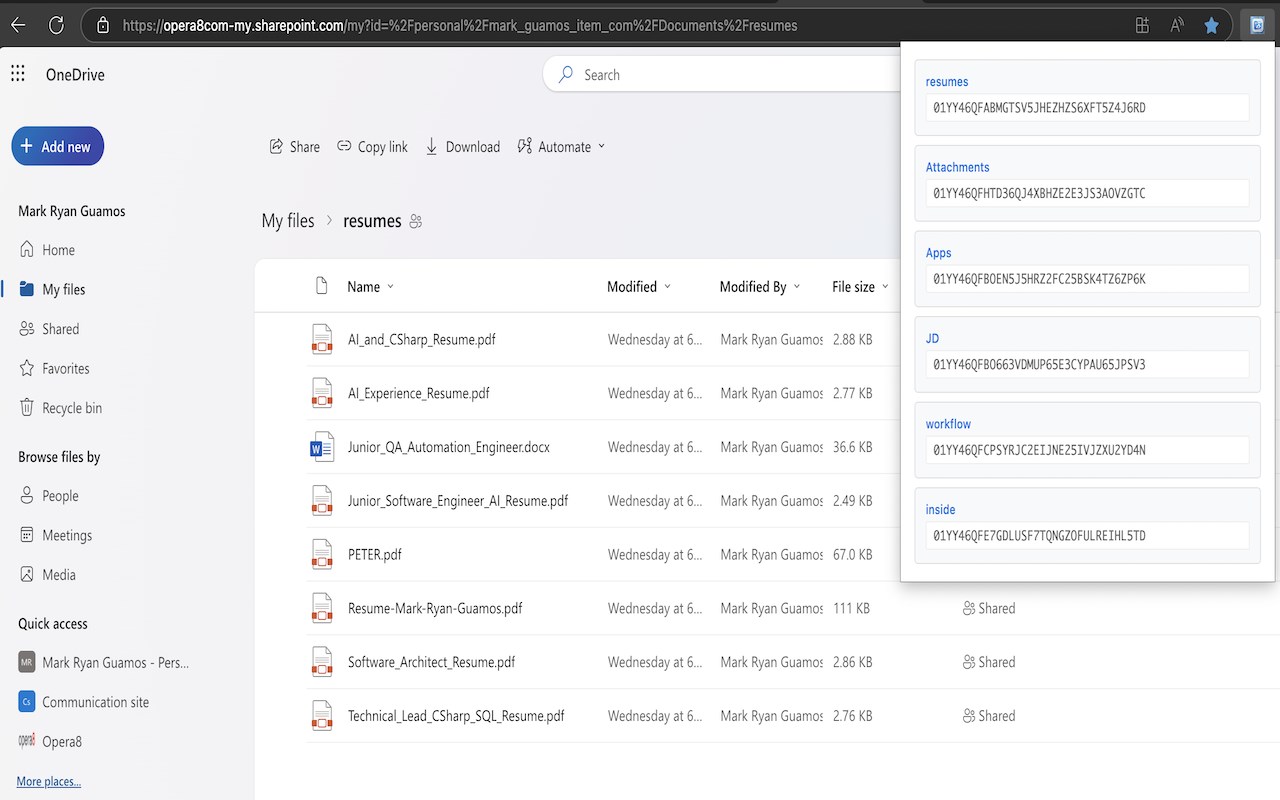Click the browser reload button

coord(57,26)
